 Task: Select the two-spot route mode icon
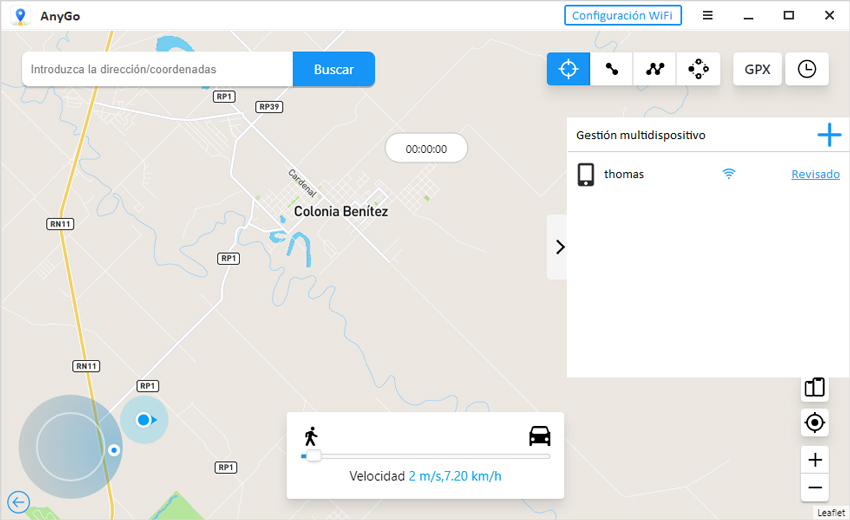(611, 69)
